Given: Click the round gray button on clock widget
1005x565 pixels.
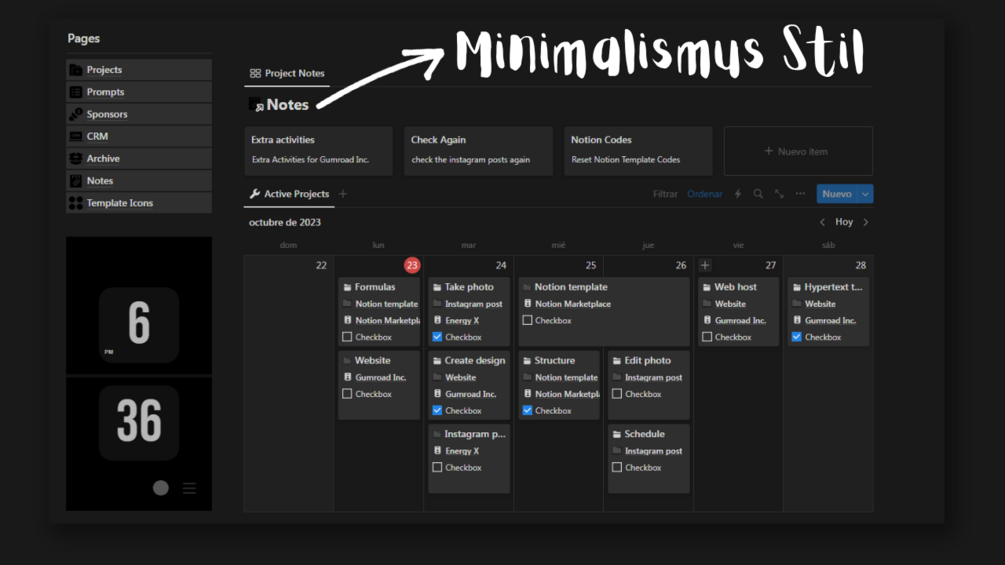Looking at the screenshot, I should pyautogui.click(x=161, y=488).
